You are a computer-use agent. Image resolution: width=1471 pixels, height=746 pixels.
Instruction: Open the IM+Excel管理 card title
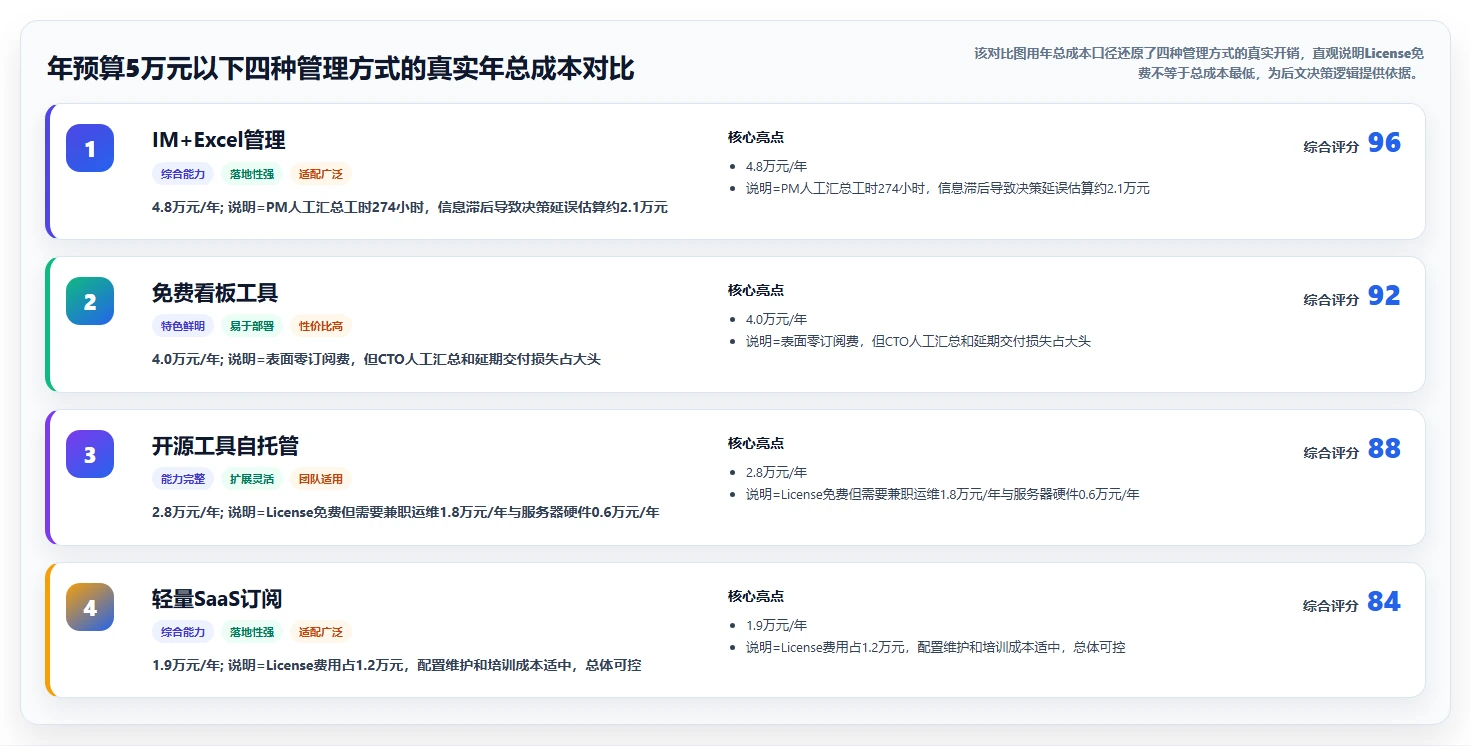click(x=218, y=140)
